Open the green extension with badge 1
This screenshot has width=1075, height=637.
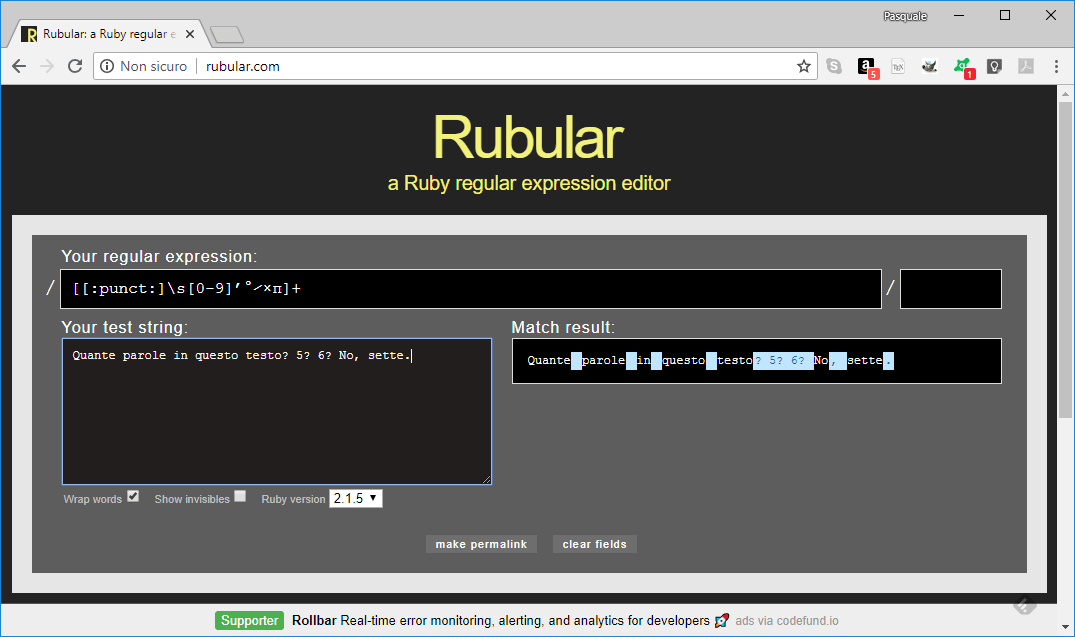(963, 67)
